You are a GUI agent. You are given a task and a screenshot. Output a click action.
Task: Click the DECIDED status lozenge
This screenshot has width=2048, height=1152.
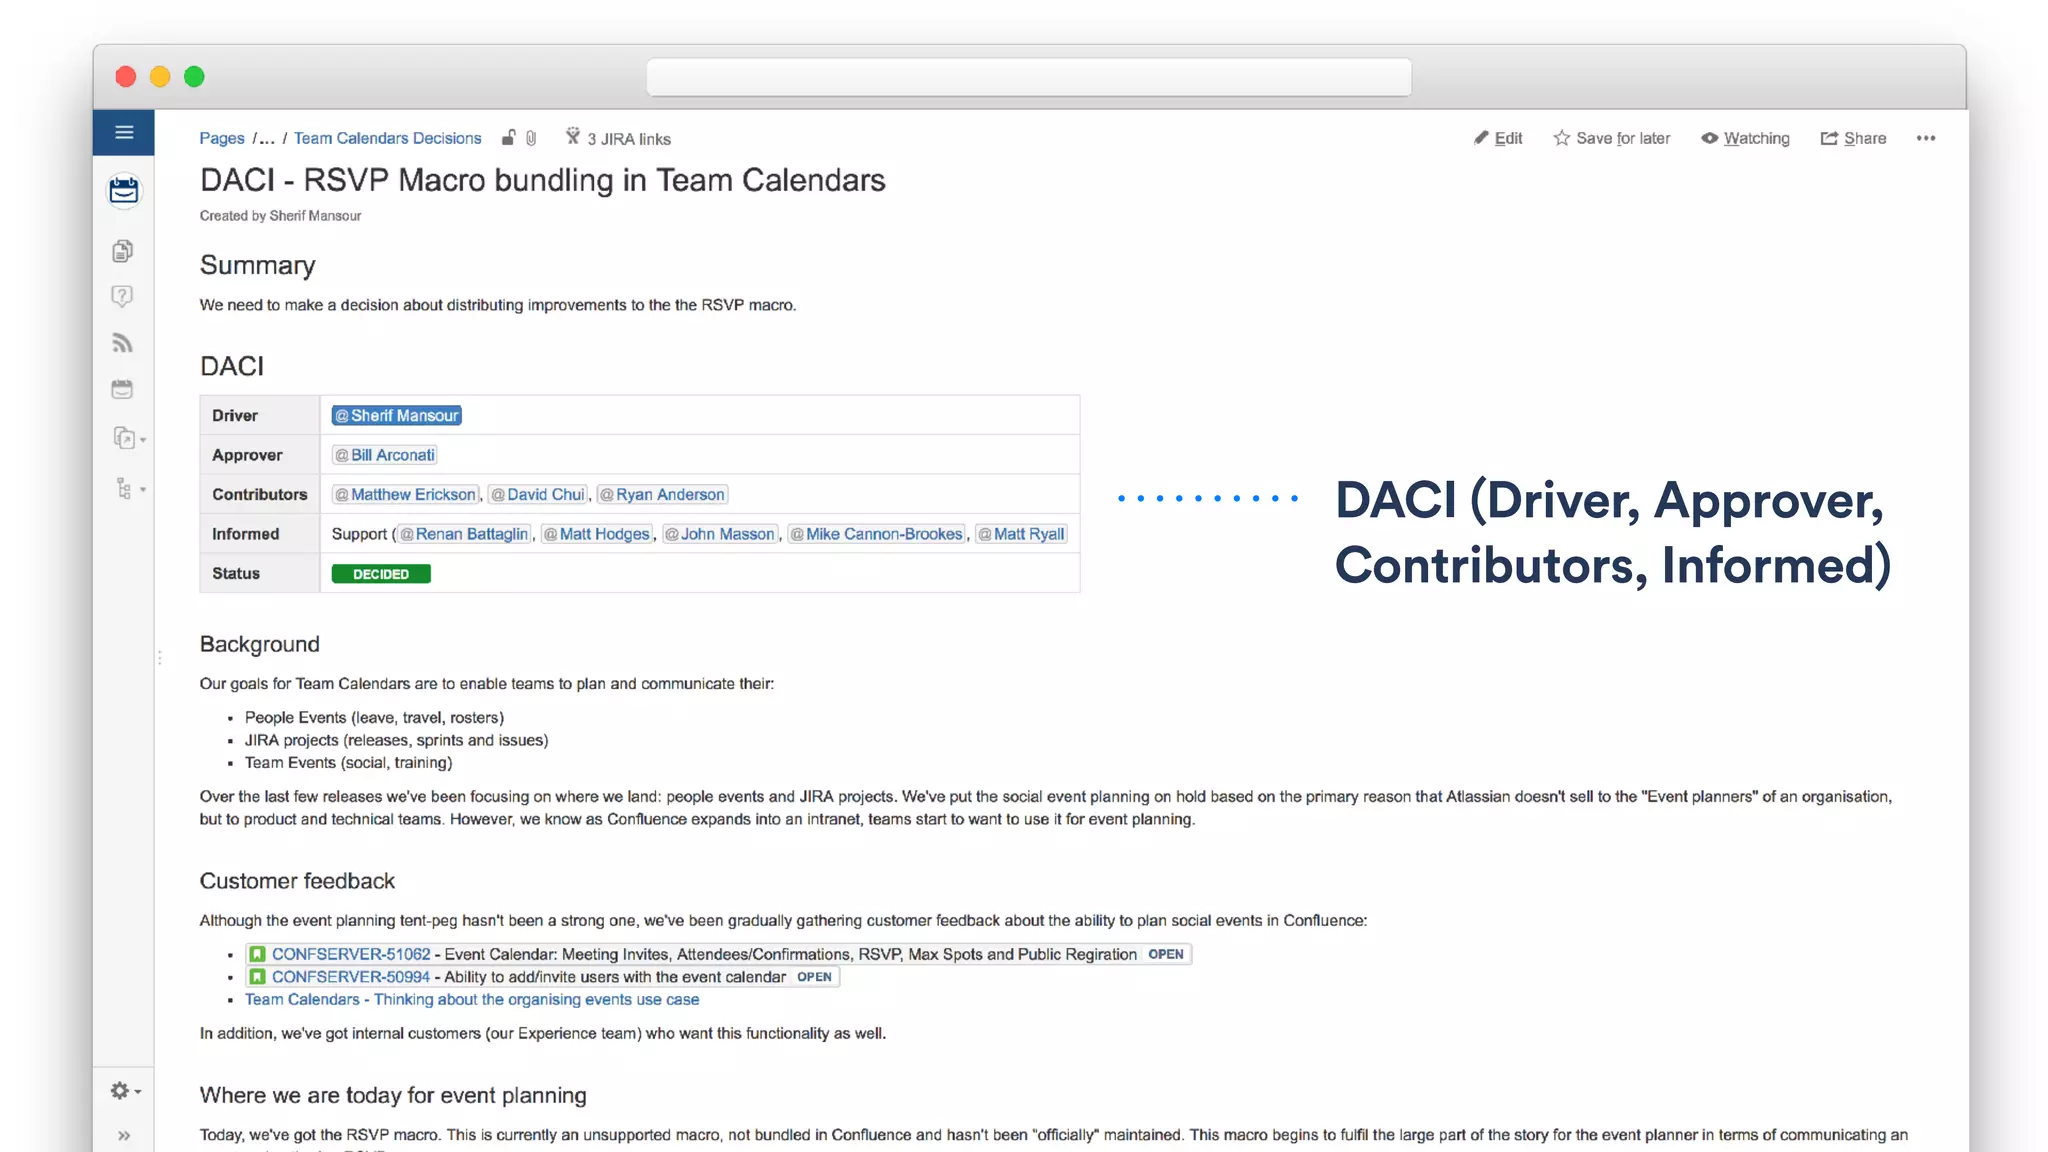pyautogui.click(x=381, y=574)
